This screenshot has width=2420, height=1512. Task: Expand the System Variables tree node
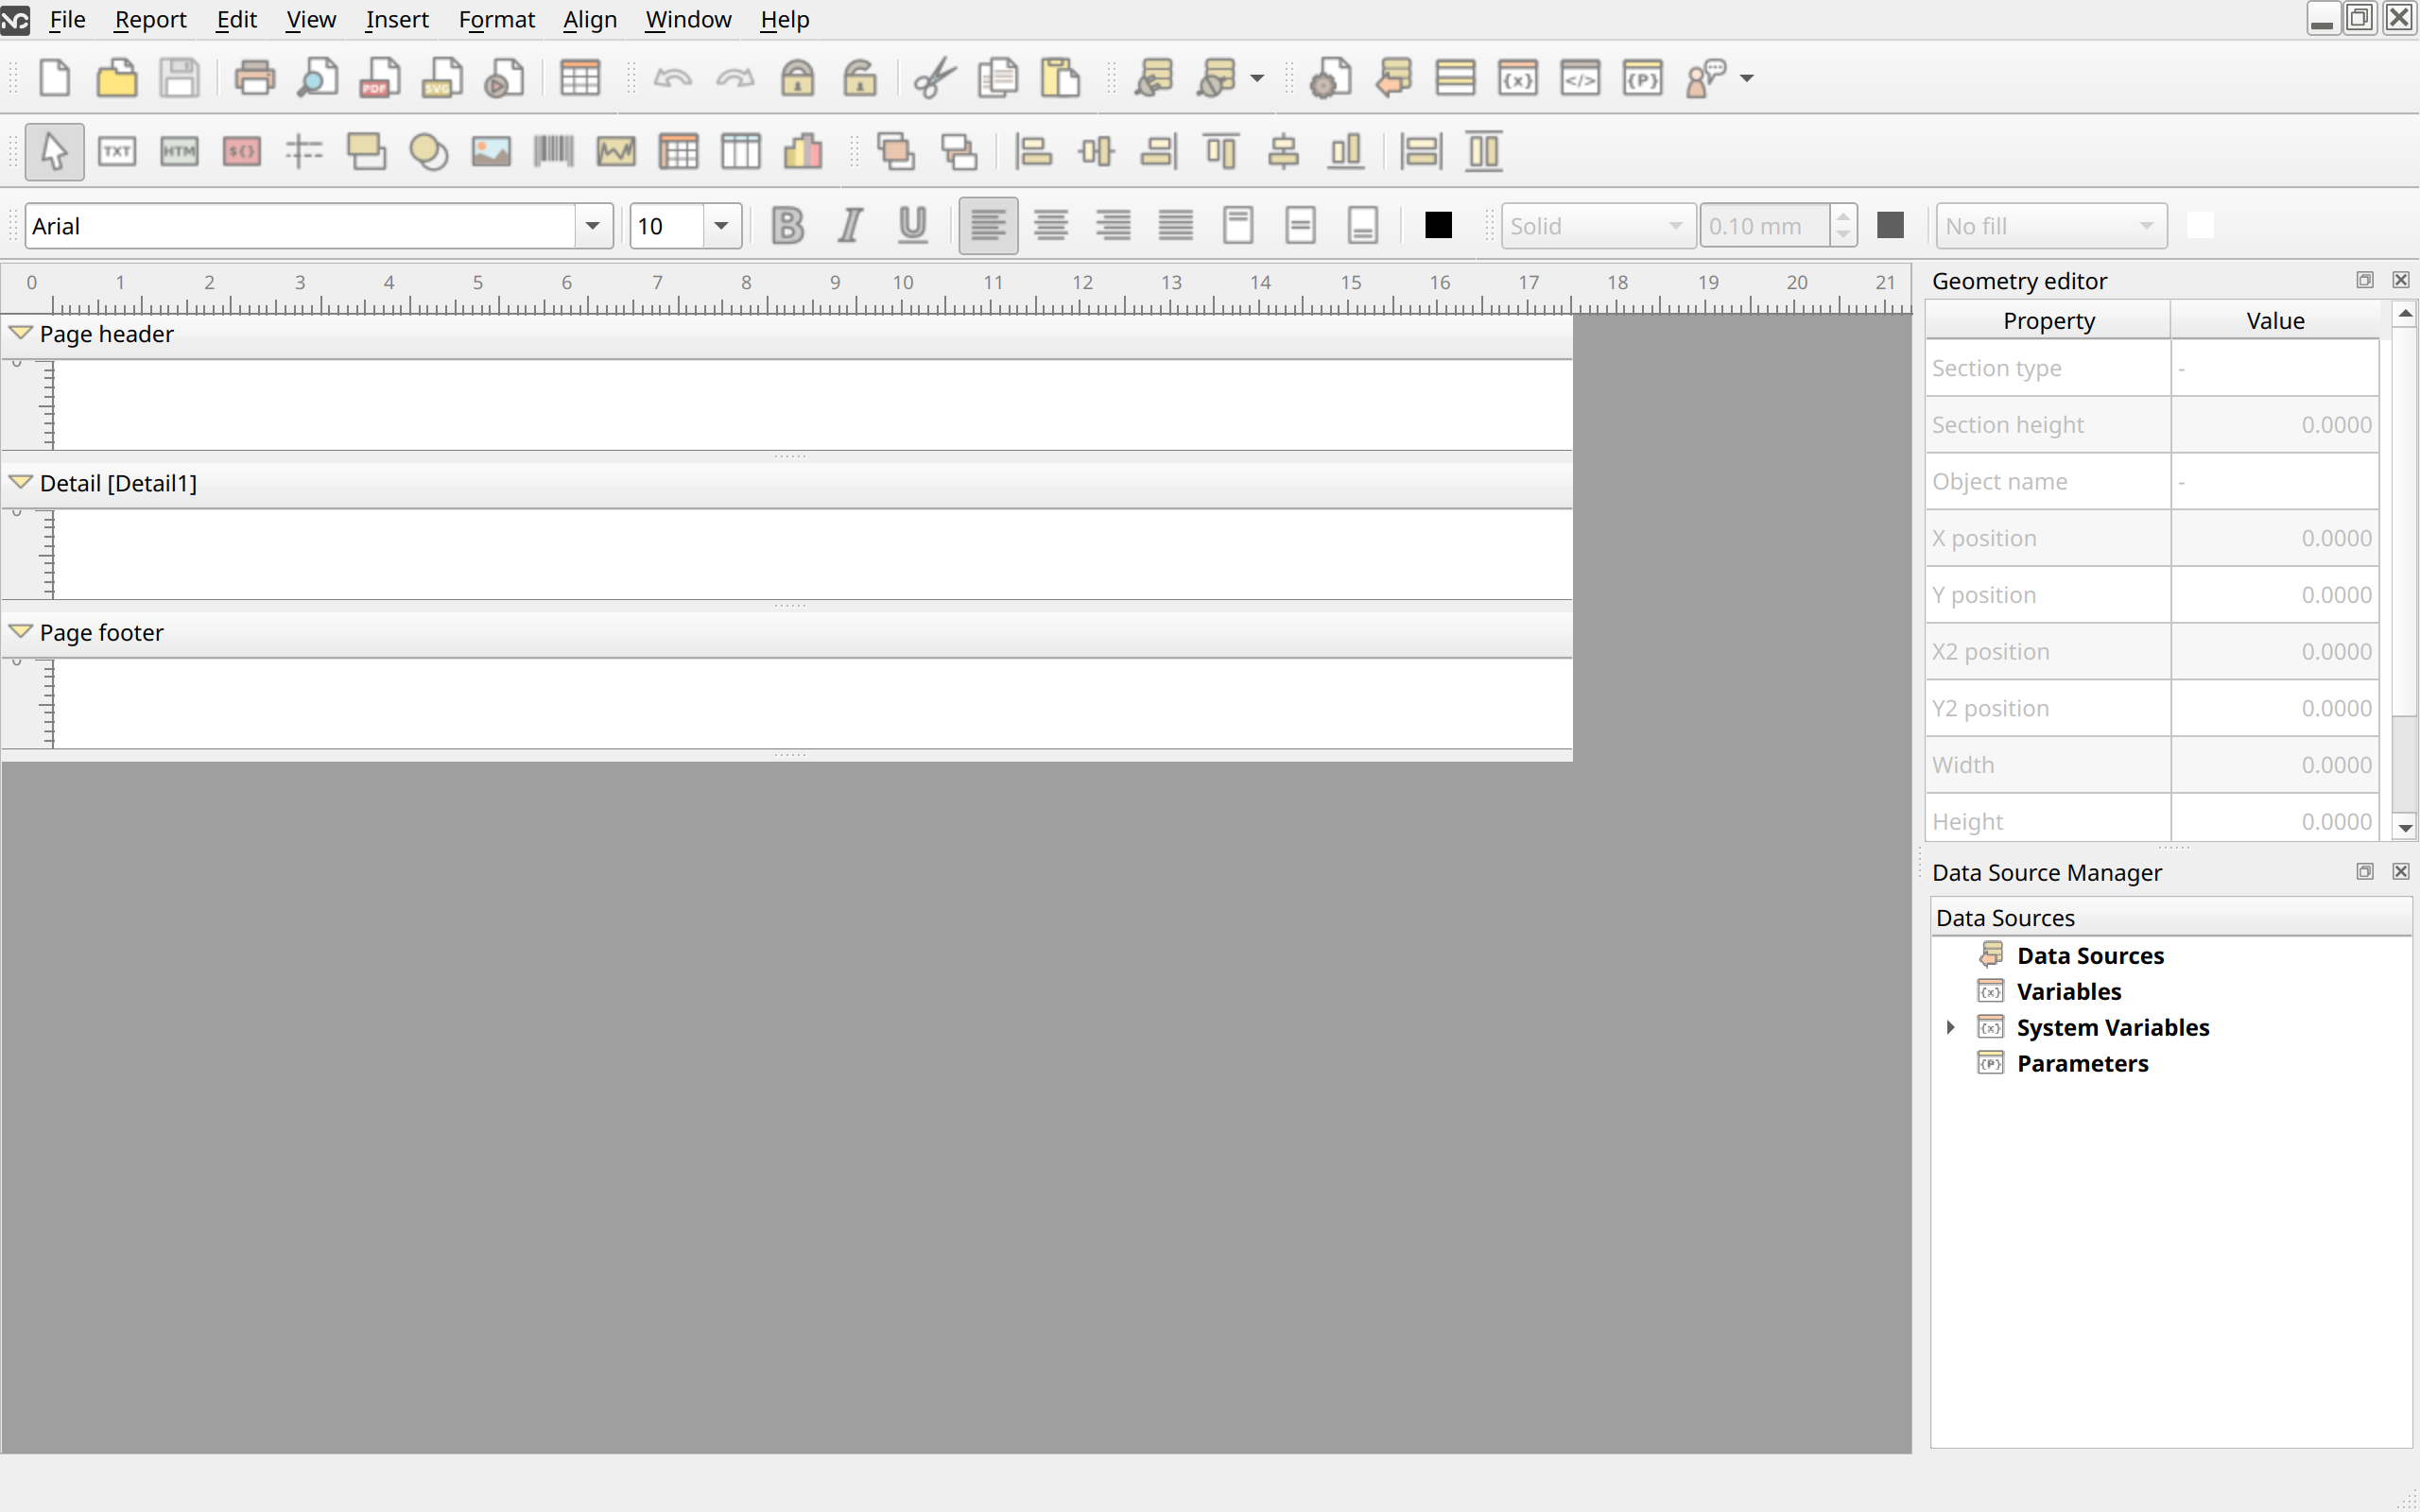pyautogui.click(x=1950, y=1027)
